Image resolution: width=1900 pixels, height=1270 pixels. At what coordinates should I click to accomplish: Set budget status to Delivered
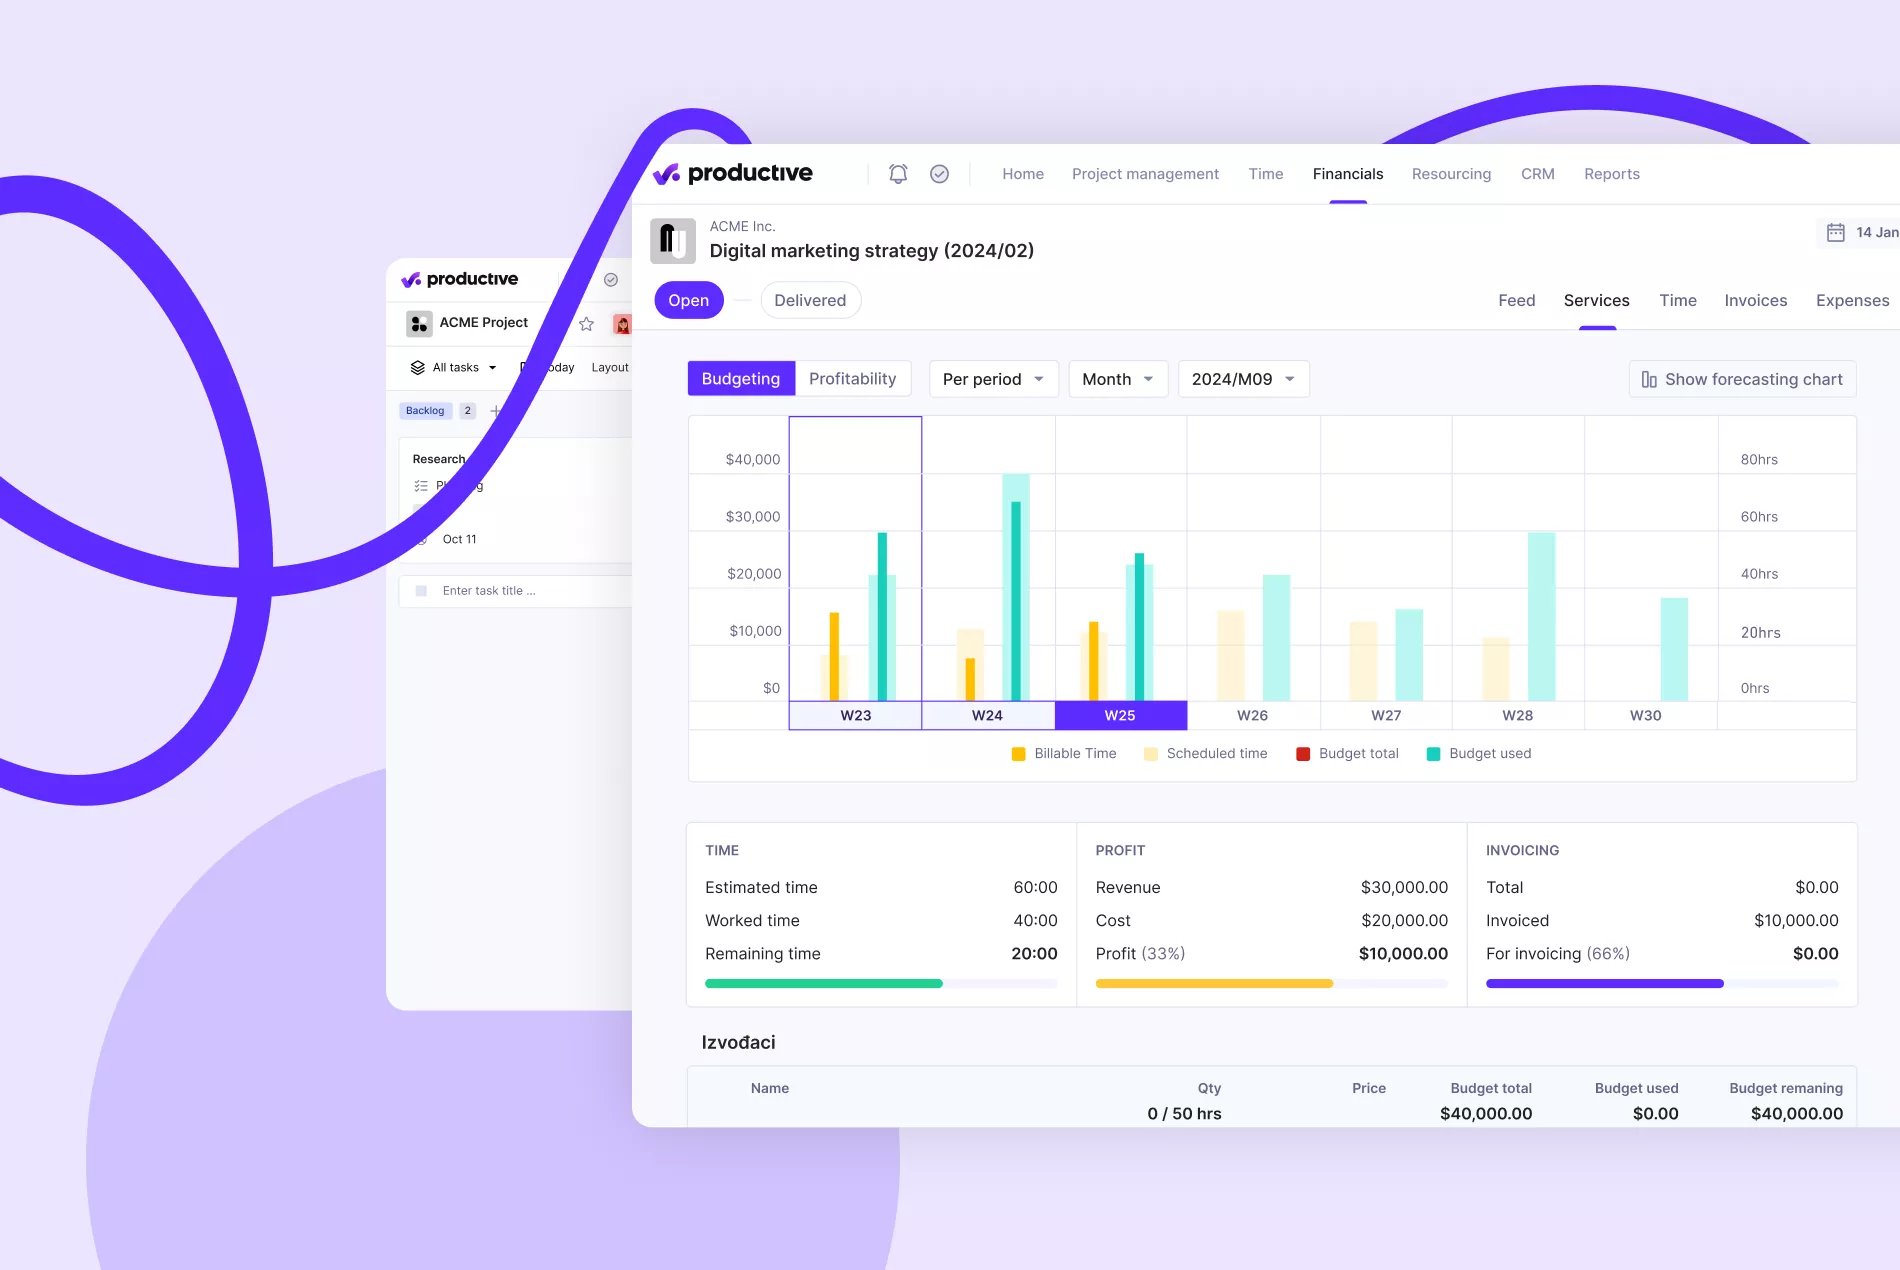point(810,300)
